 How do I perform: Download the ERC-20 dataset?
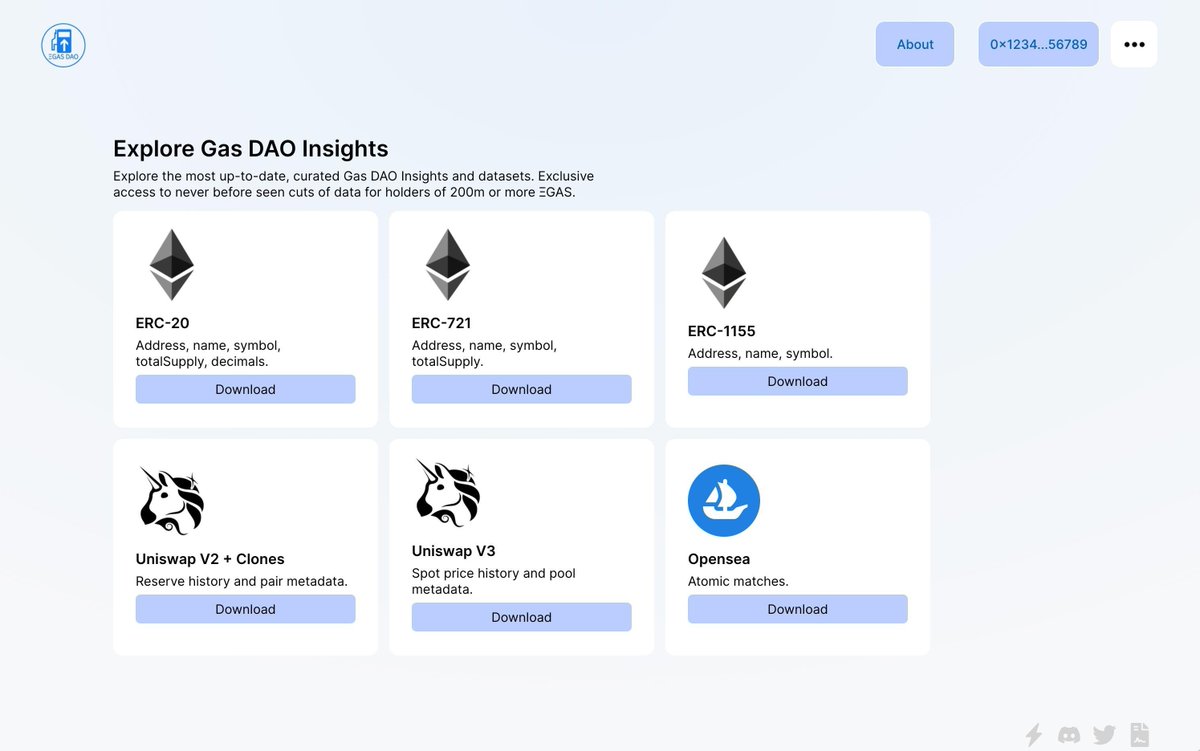tap(245, 389)
